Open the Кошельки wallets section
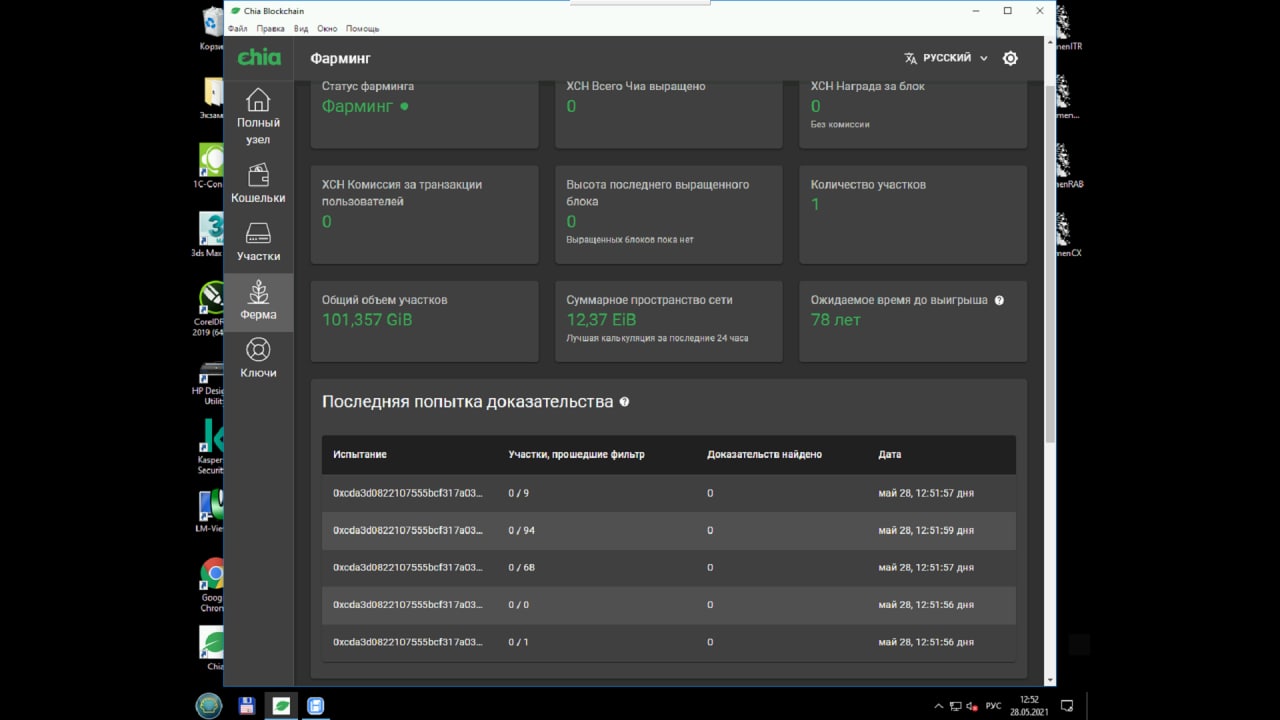The width and height of the screenshot is (1280, 720). tap(258, 183)
